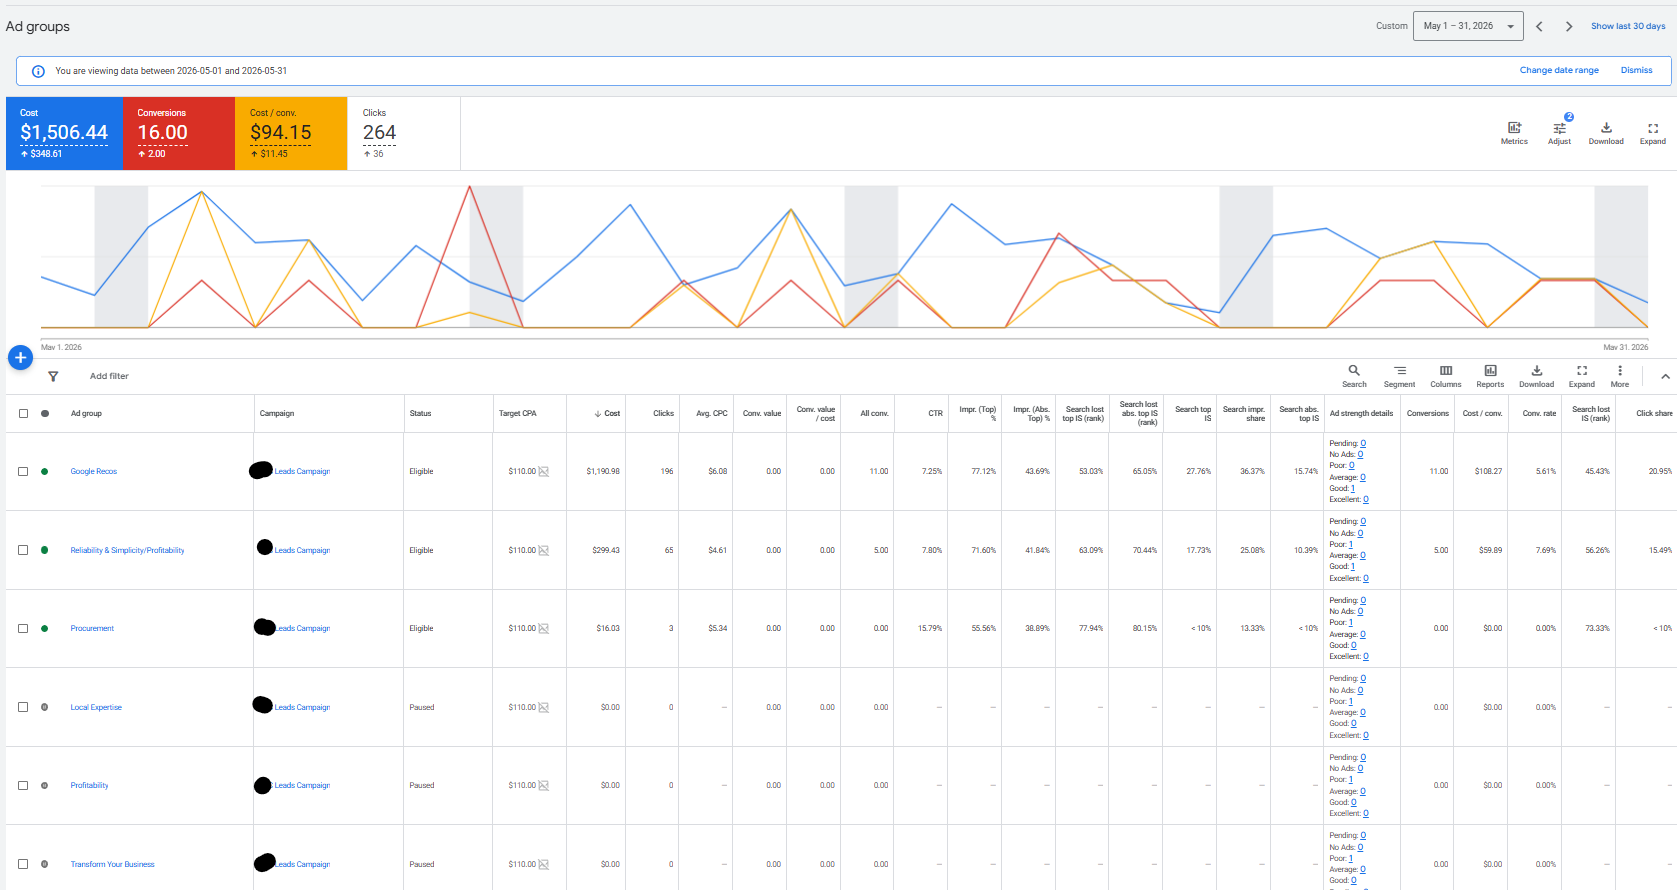The image size is (1677, 890).
Task: Sort by Conv. rate column header
Action: click(x=1539, y=414)
